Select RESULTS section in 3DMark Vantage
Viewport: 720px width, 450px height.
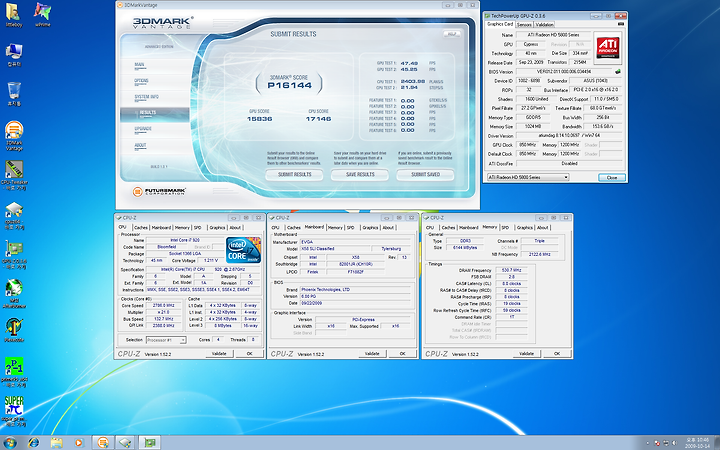coord(154,113)
